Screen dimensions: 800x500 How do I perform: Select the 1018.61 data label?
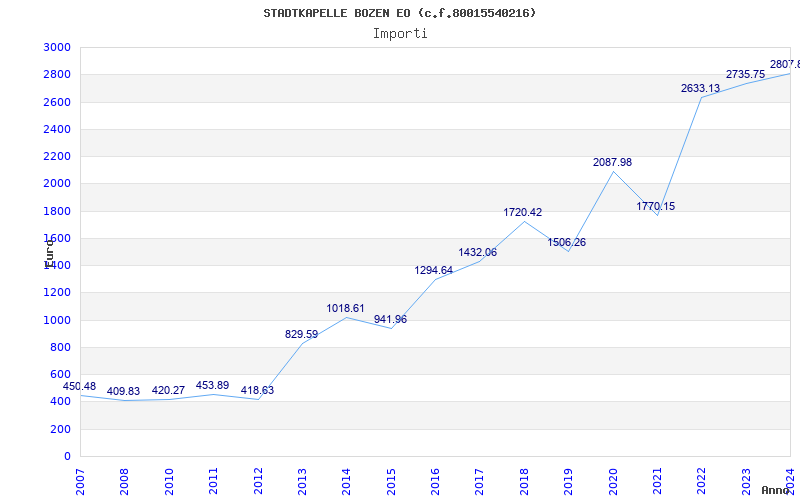pos(345,308)
